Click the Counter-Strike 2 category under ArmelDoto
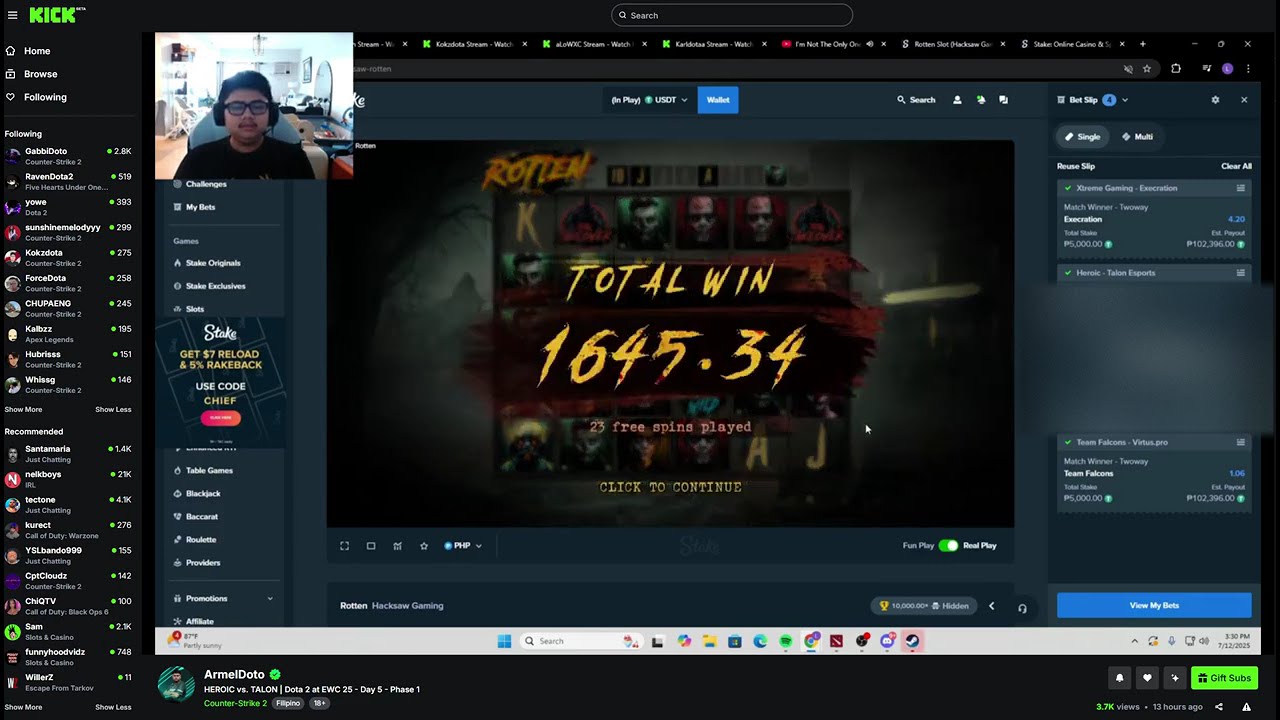 235,703
